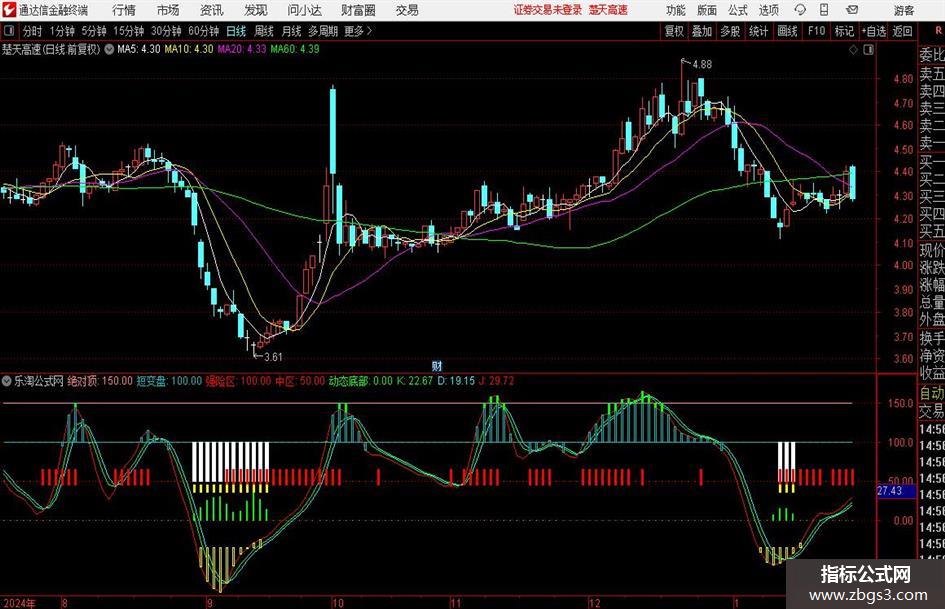Image resolution: width=945 pixels, height=609 pixels.
Task: Click the red 楚天高速 stock name
Action: [608, 10]
